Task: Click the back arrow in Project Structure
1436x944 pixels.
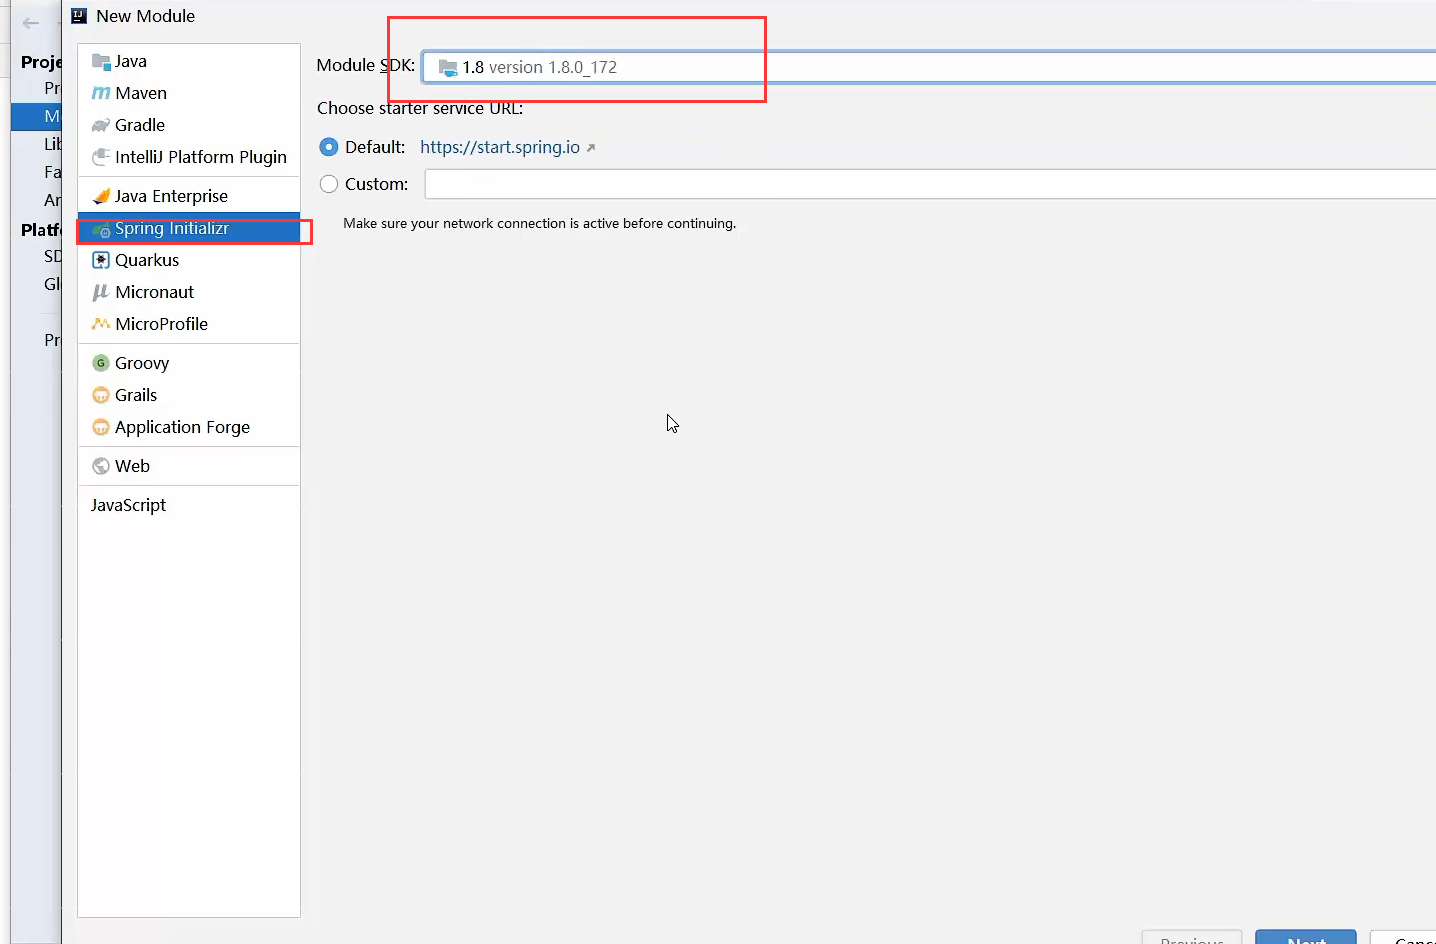Action: pyautogui.click(x=31, y=22)
